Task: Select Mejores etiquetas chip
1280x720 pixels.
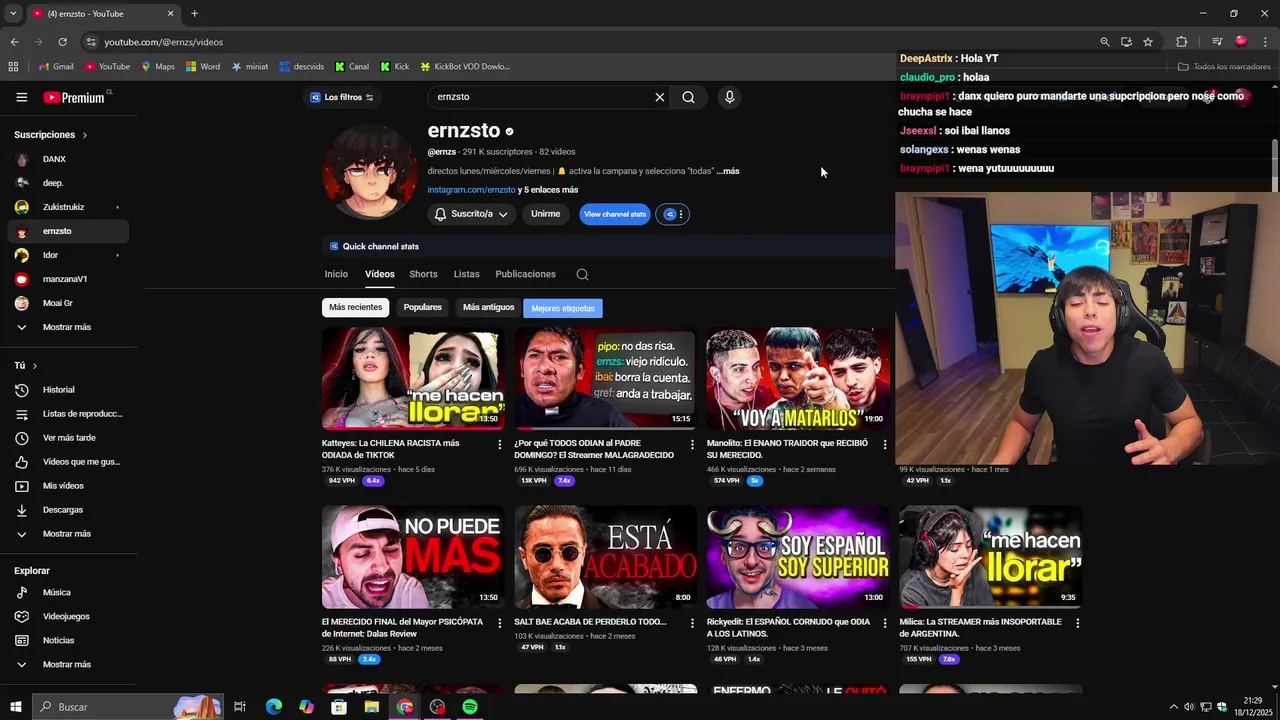Action: [x=563, y=308]
